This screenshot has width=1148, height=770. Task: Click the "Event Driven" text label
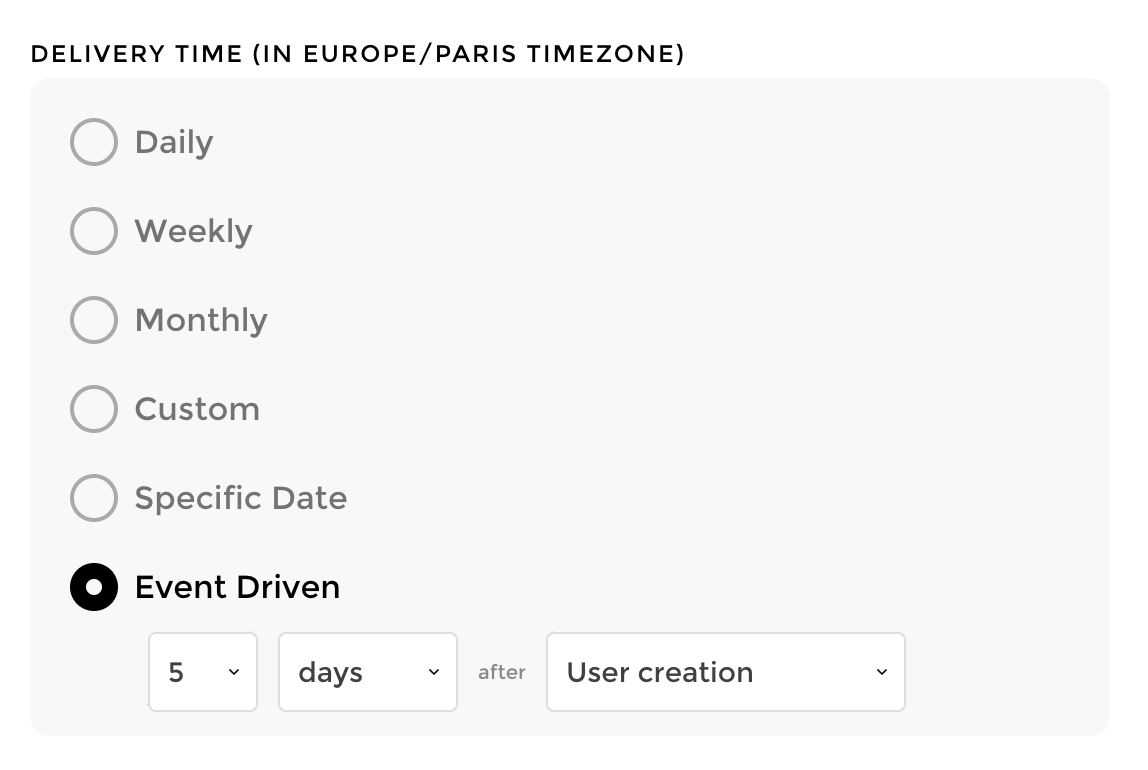click(x=237, y=587)
